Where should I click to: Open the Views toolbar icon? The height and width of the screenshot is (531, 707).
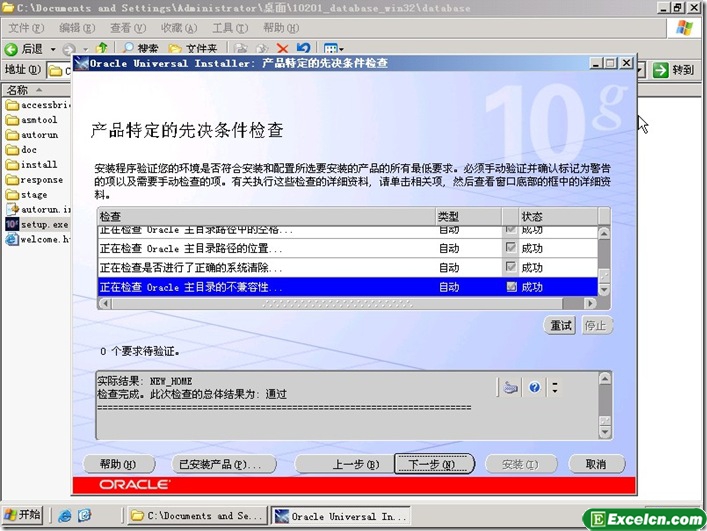tap(331, 48)
